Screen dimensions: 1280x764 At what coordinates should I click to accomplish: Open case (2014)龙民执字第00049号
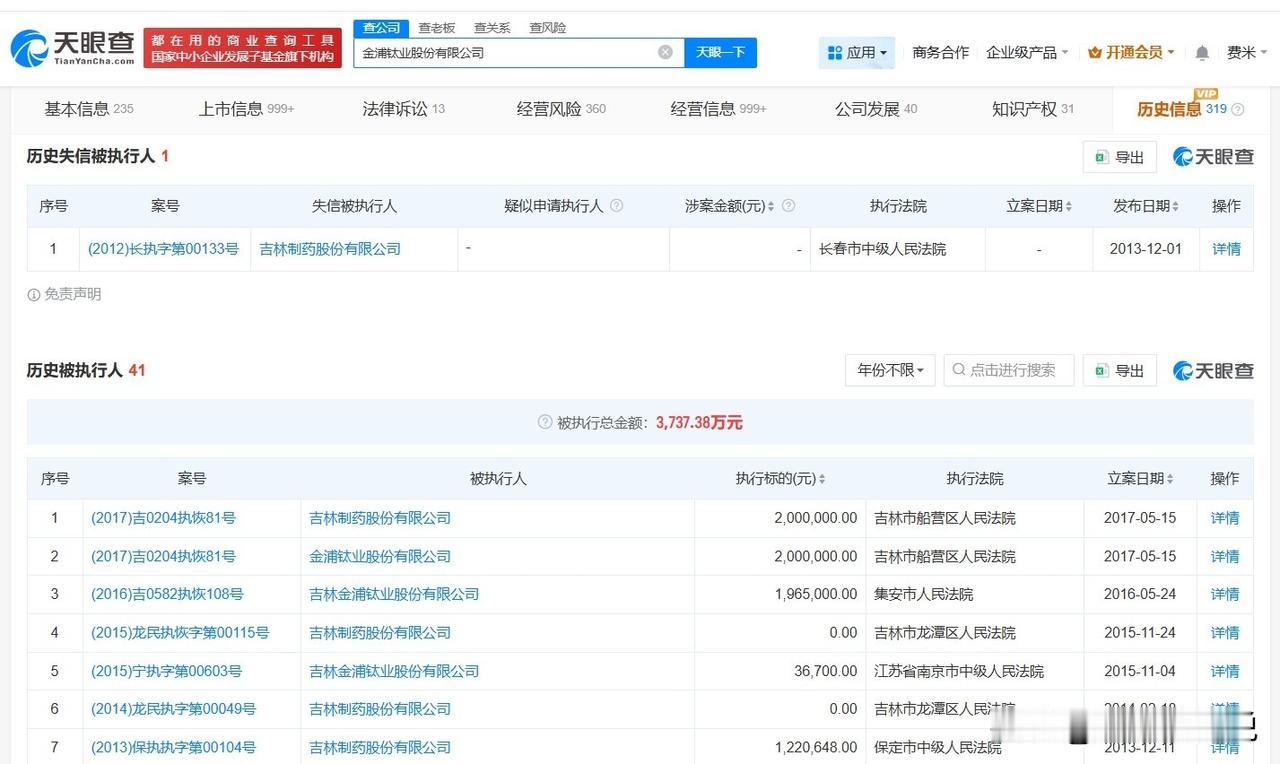(x=173, y=709)
